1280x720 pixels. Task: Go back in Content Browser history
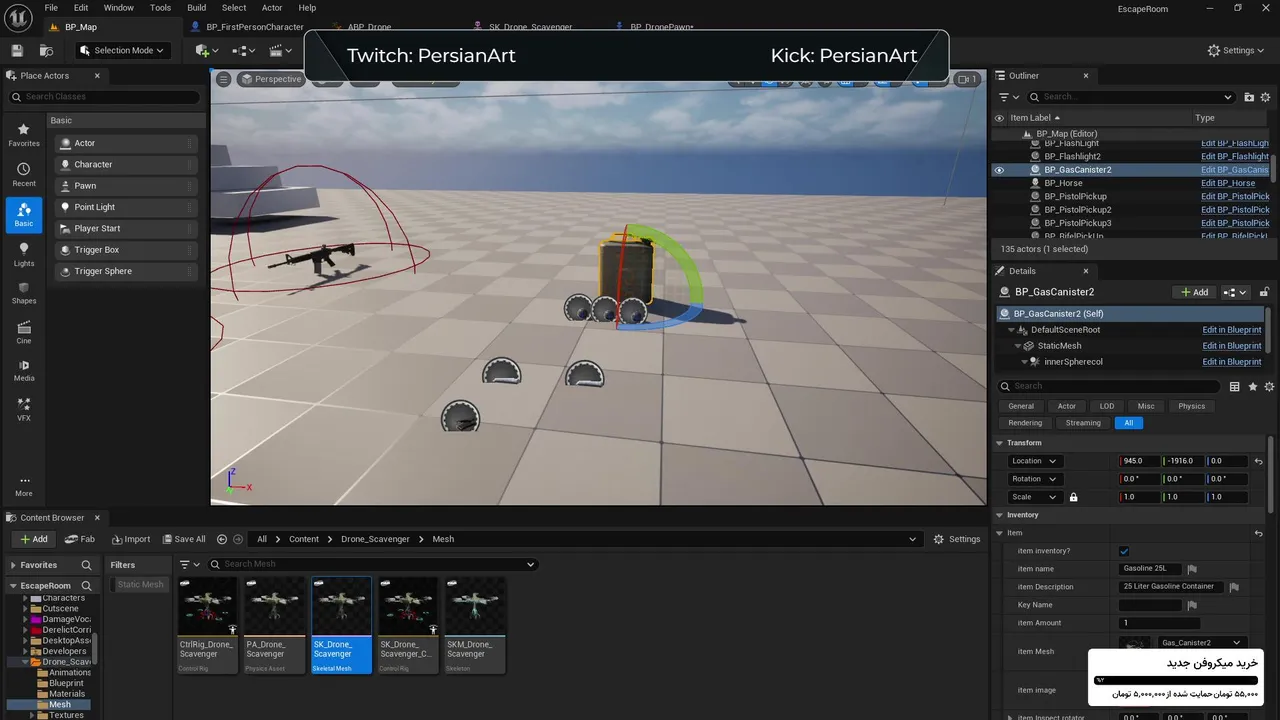pyautogui.click(x=222, y=539)
